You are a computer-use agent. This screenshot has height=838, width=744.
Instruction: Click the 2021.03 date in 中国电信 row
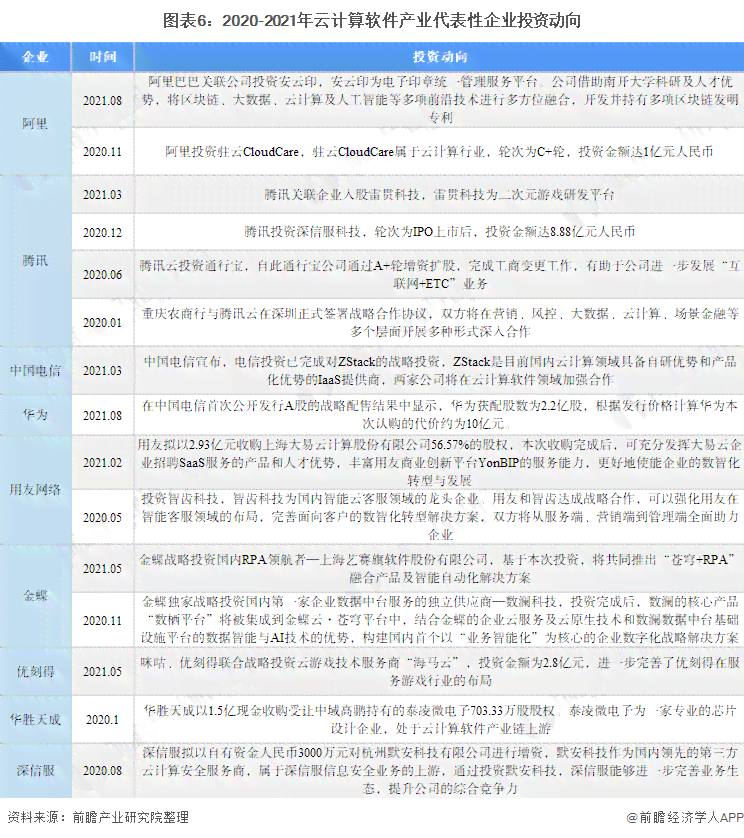pyautogui.click(x=103, y=370)
